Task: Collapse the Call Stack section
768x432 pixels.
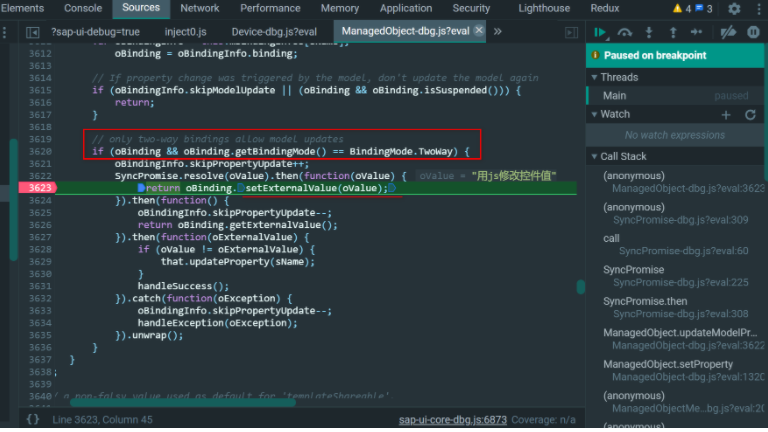Action: coord(594,157)
